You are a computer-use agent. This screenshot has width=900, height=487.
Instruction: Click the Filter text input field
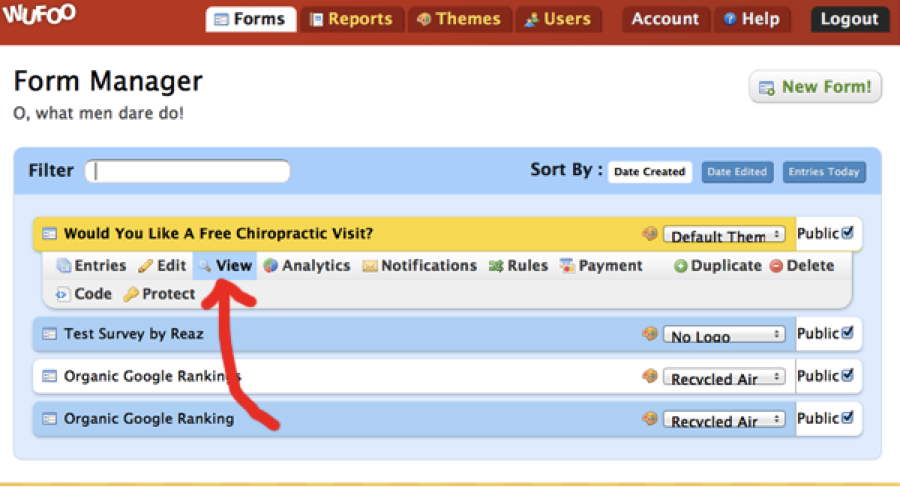(188, 171)
